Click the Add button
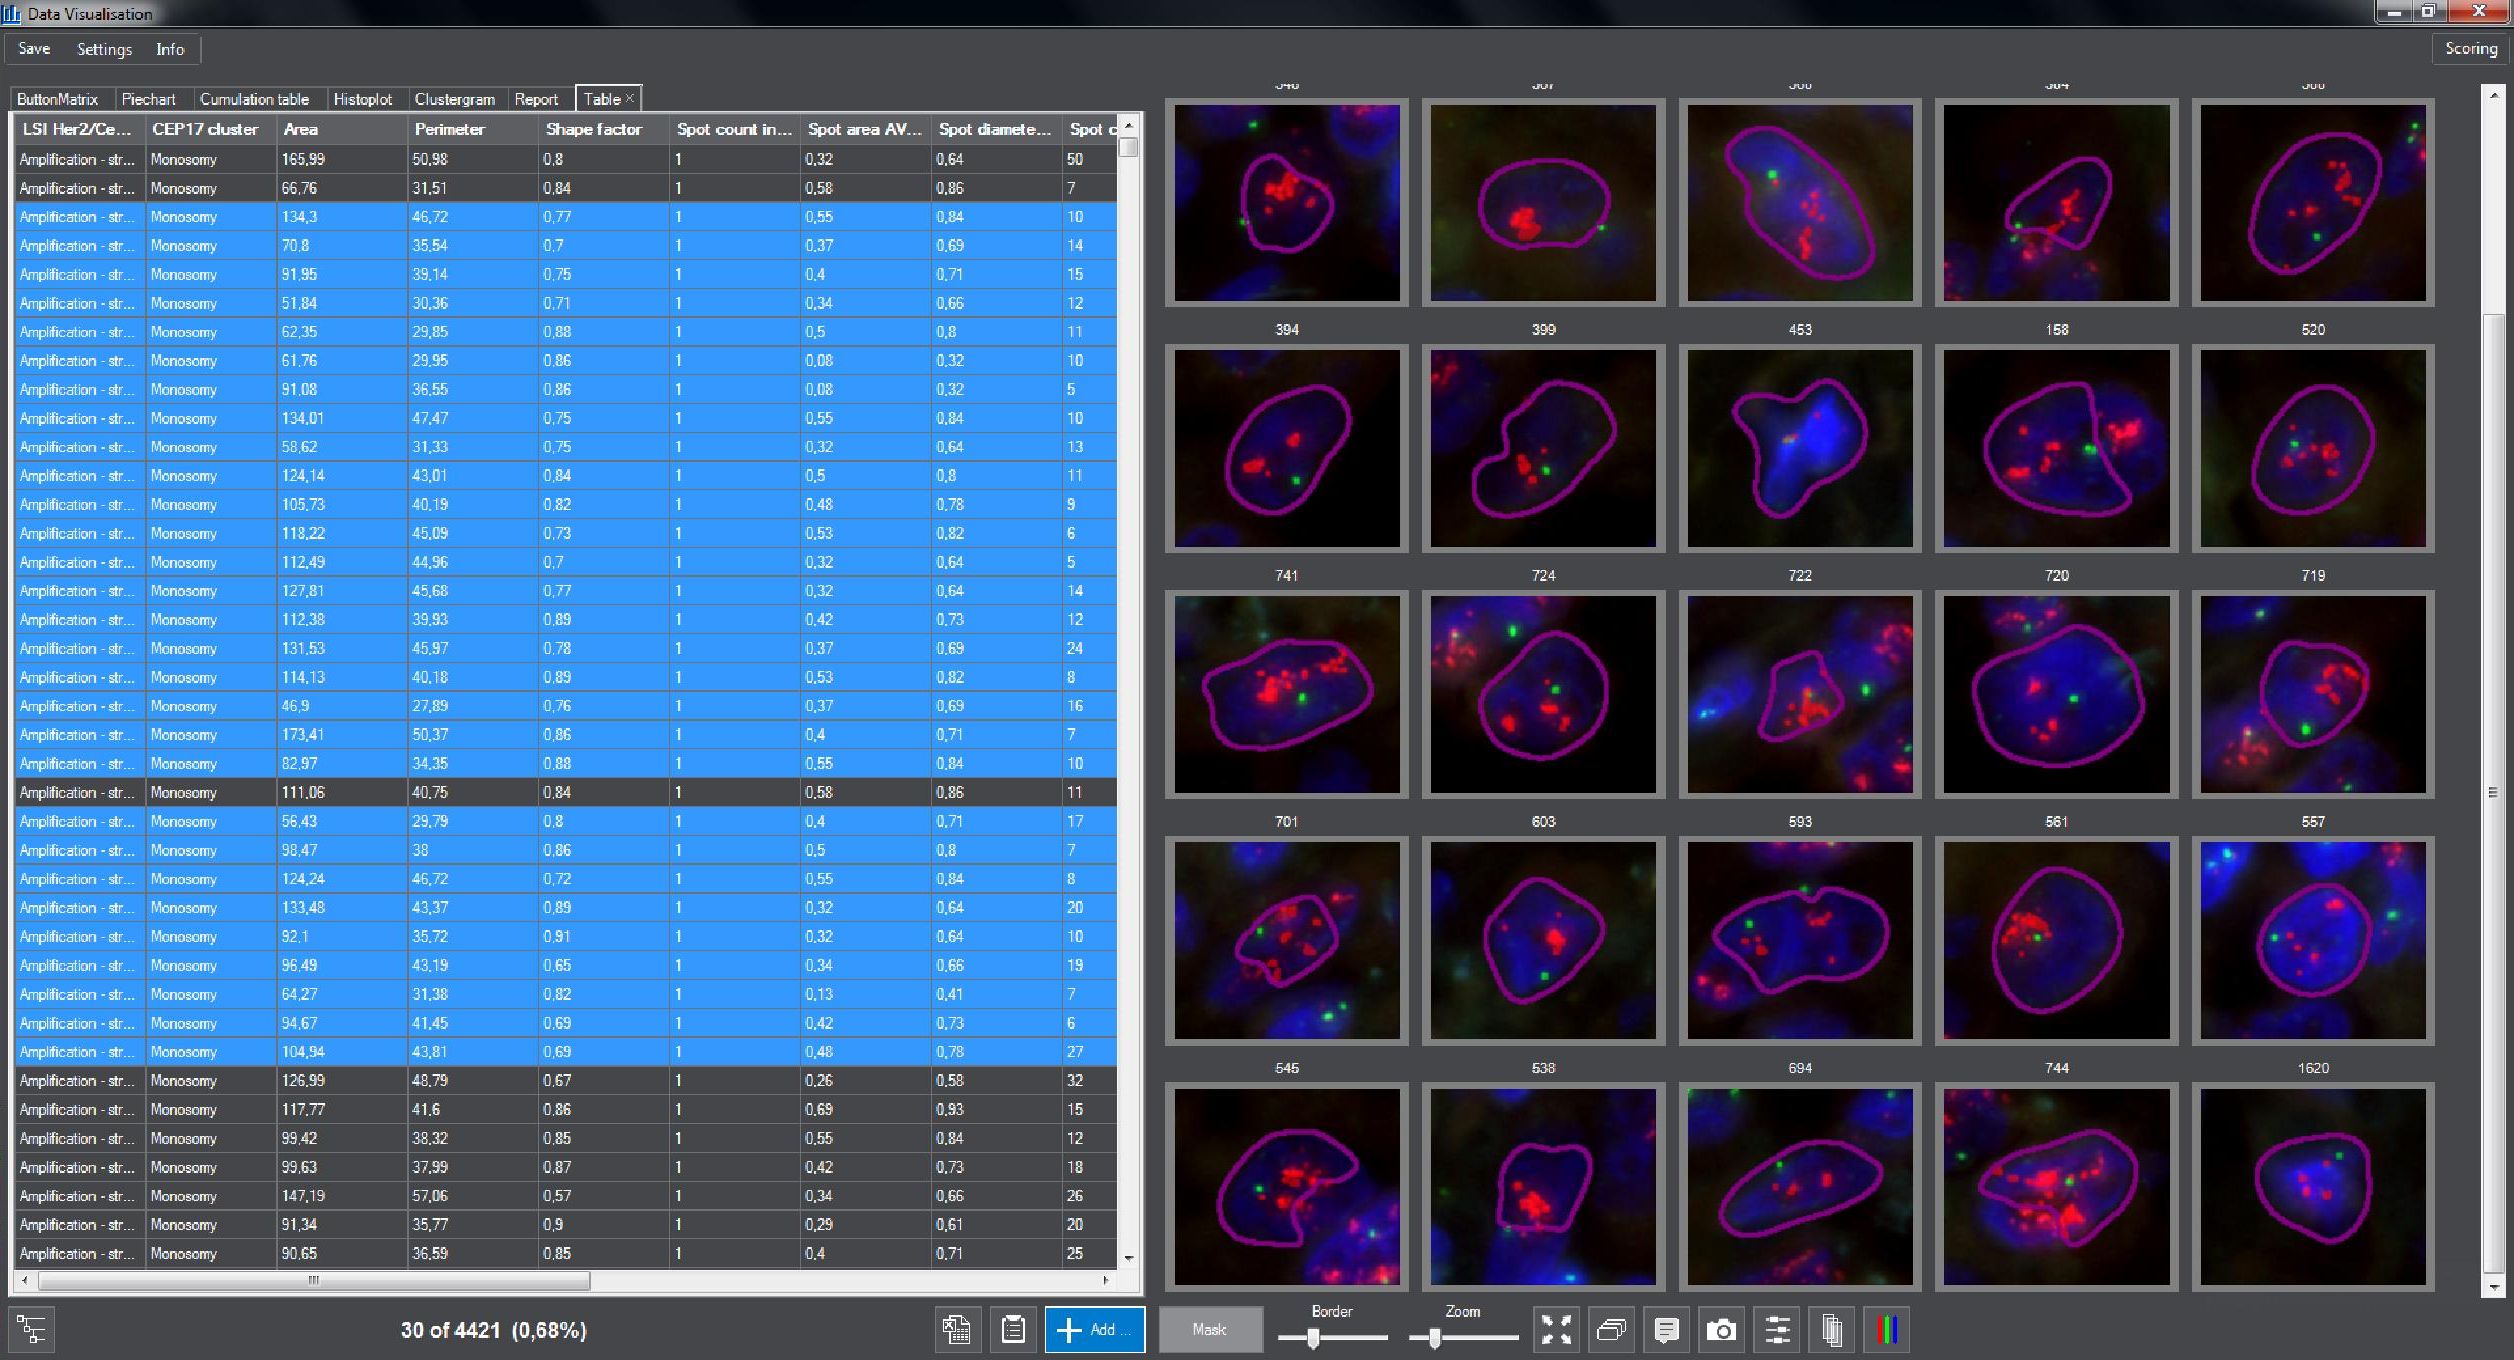This screenshot has width=2514, height=1360. tap(1094, 1329)
